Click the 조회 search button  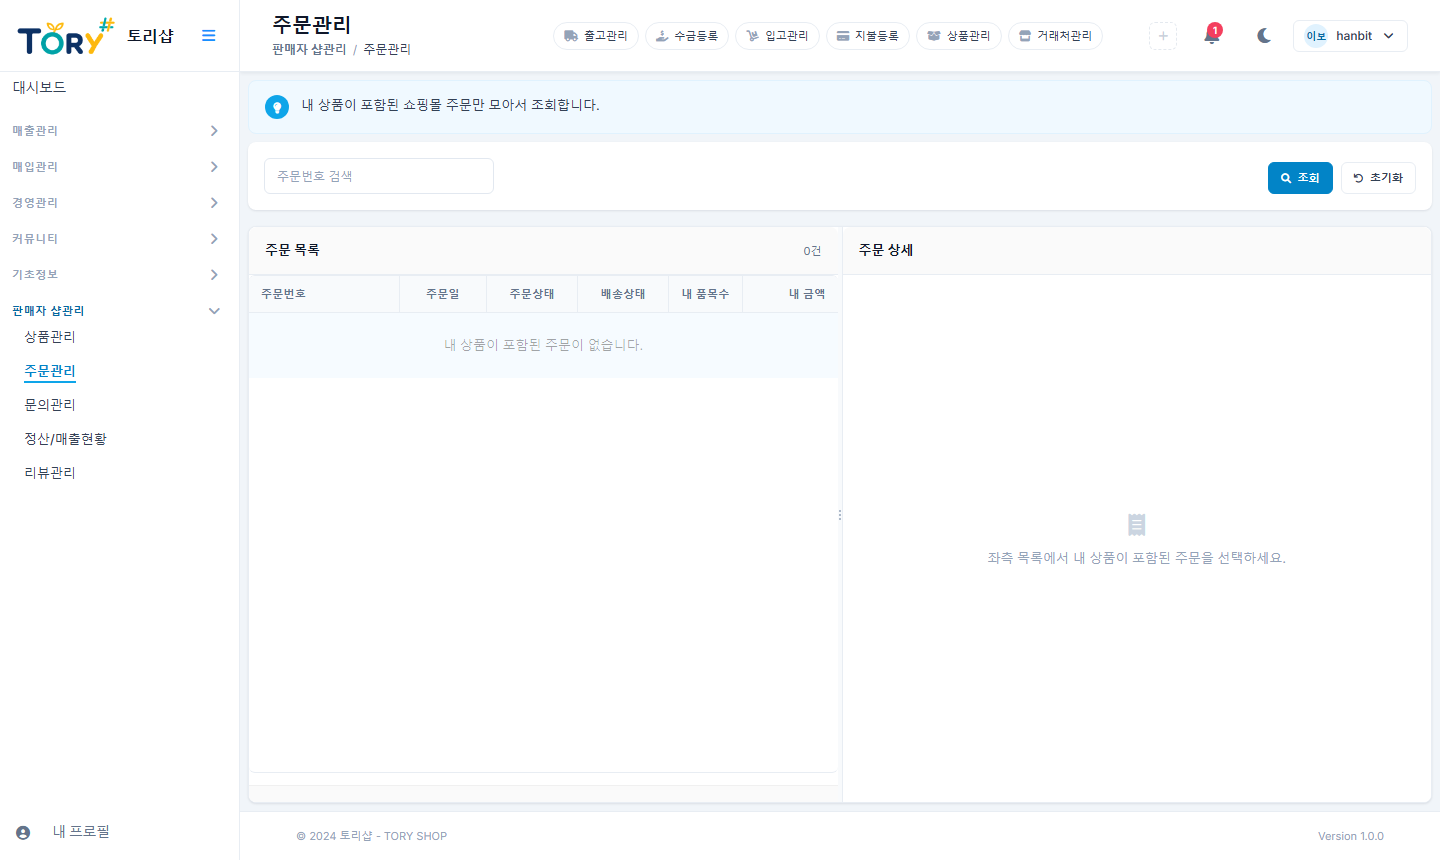click(1300, 178)
